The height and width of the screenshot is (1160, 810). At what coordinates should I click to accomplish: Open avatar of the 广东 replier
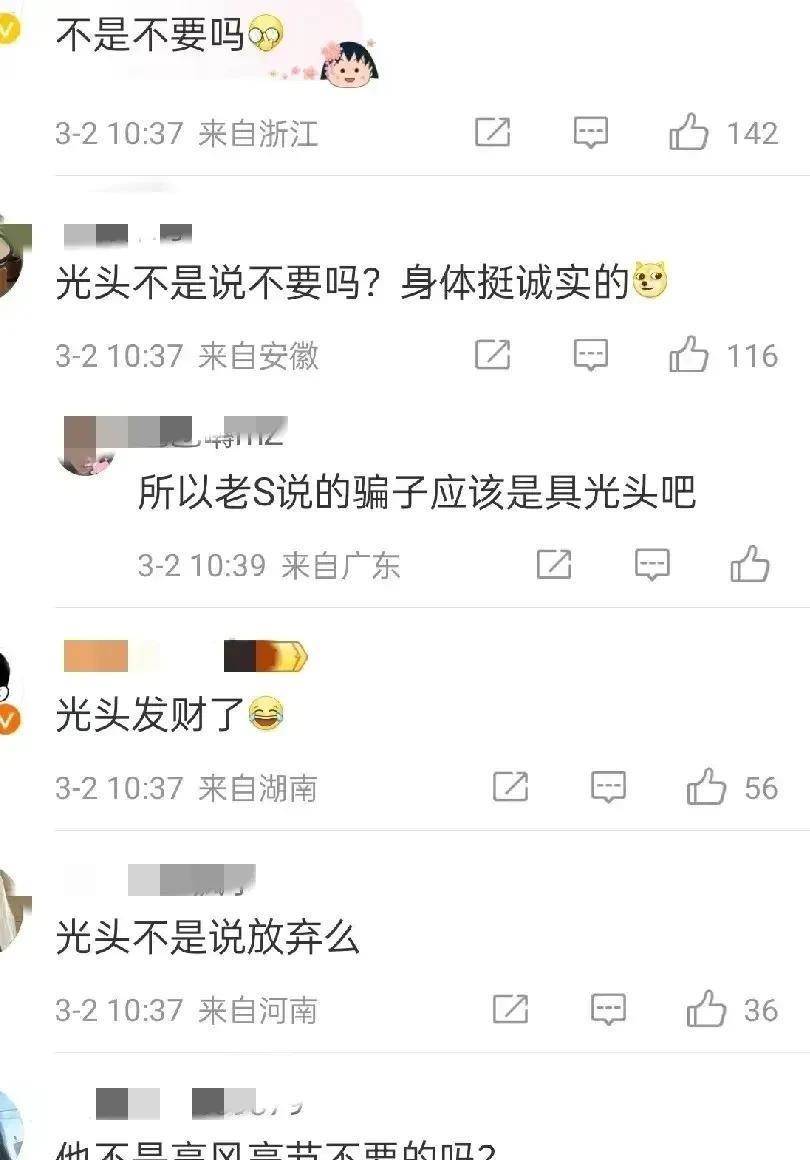pos(87,446)
